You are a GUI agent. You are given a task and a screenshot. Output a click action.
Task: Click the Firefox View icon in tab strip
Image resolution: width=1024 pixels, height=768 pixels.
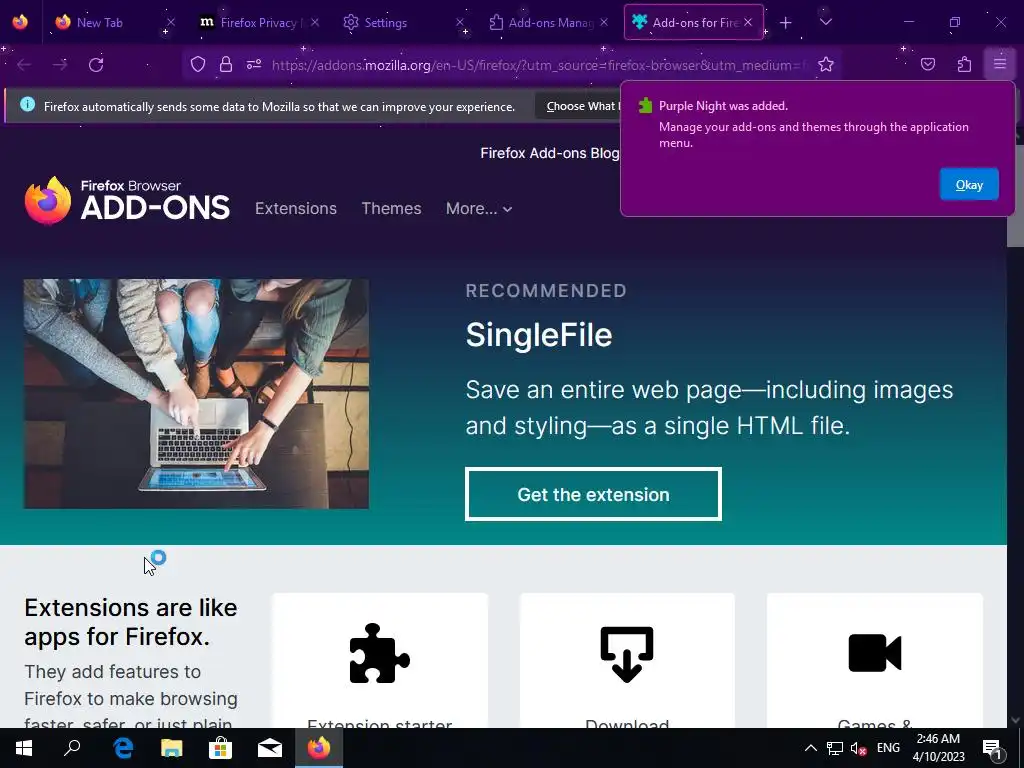point(20,22)
